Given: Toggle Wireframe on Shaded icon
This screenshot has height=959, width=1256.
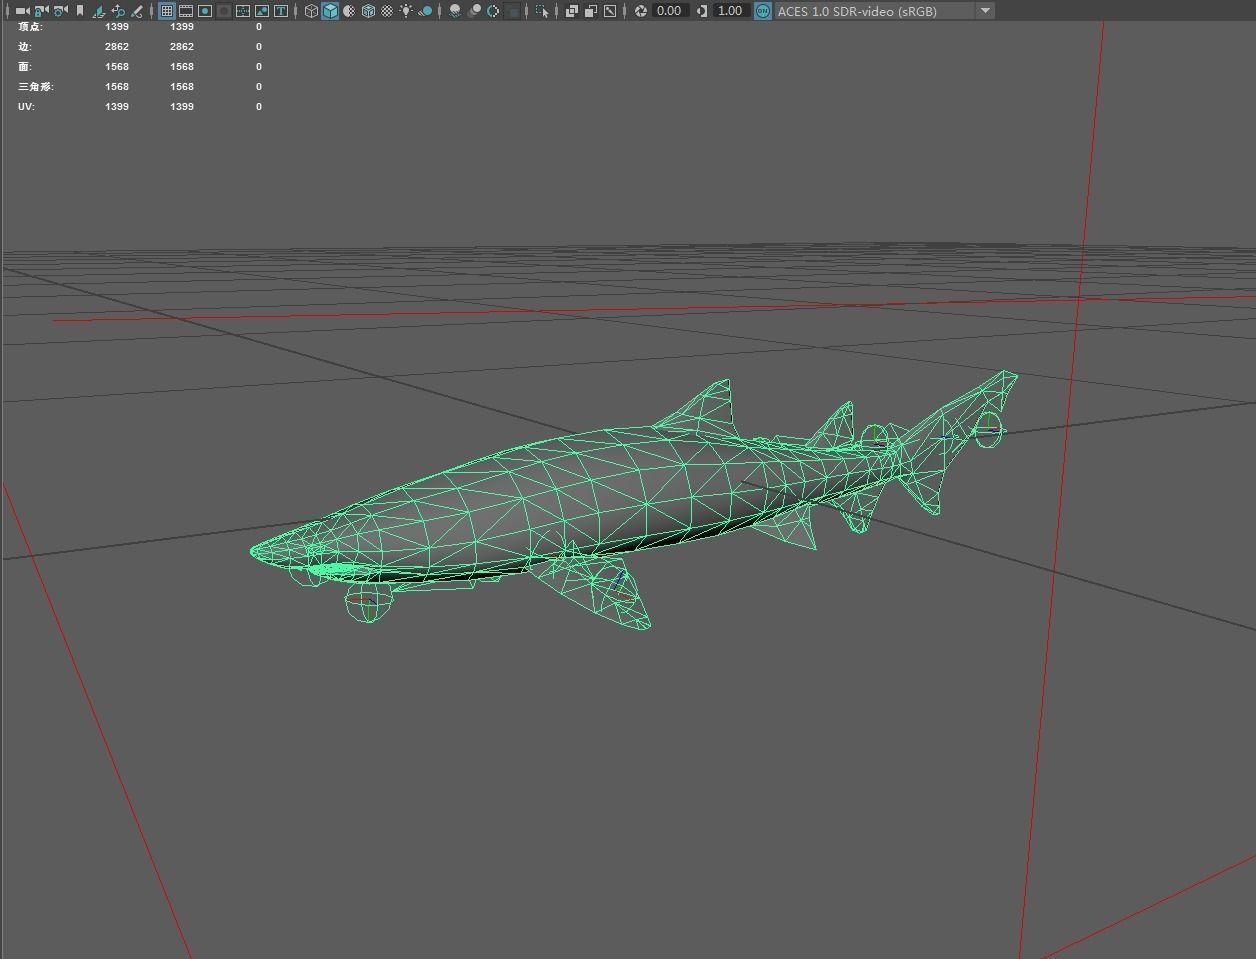Looking at the screenshot, I should [368, 11].
